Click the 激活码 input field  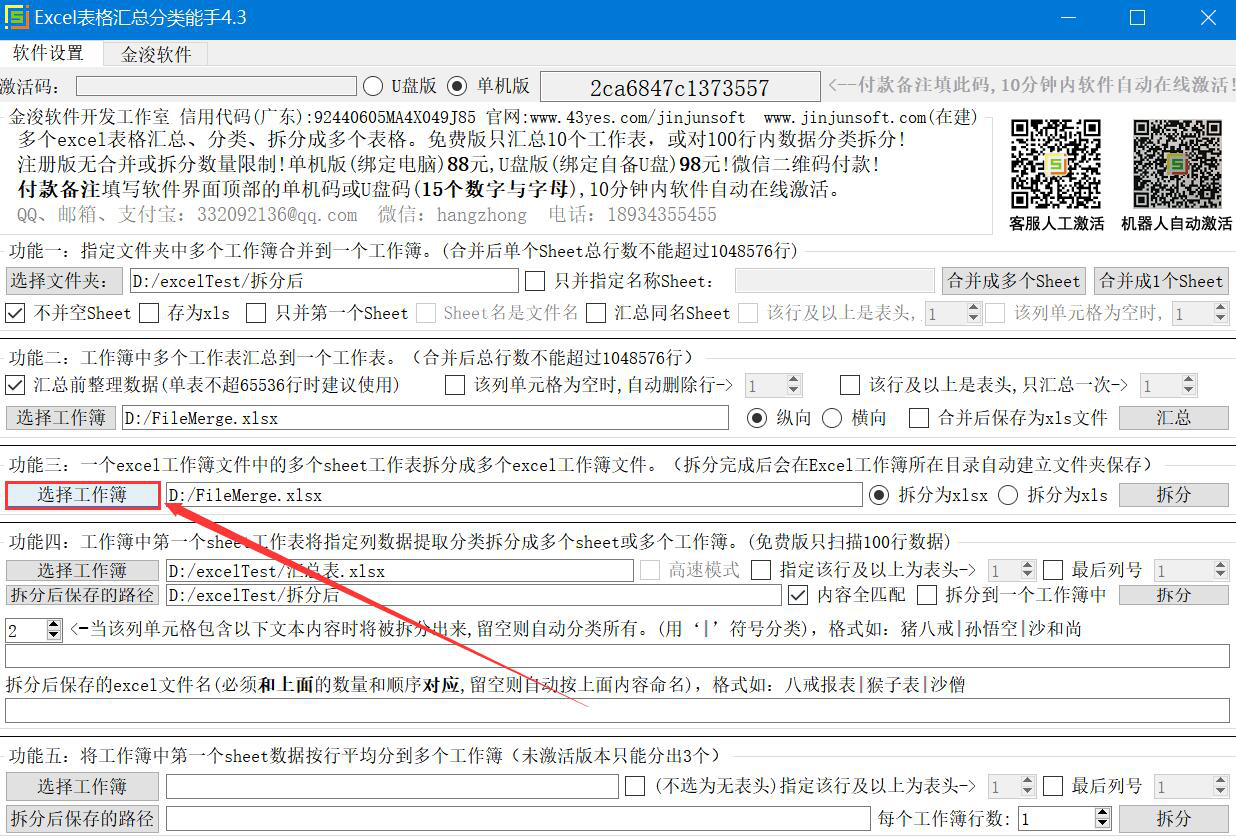pos(216,86)
